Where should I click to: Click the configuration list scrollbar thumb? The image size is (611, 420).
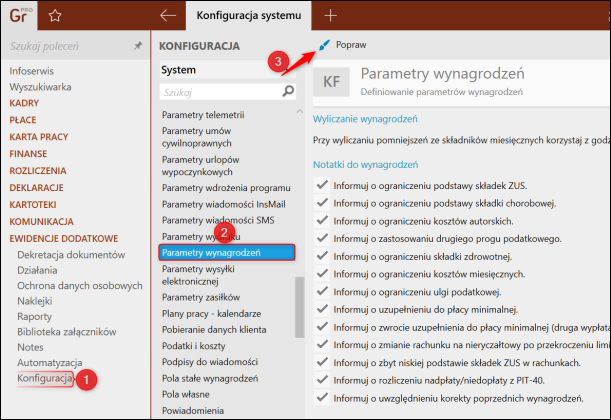click(x=299, y=307)
